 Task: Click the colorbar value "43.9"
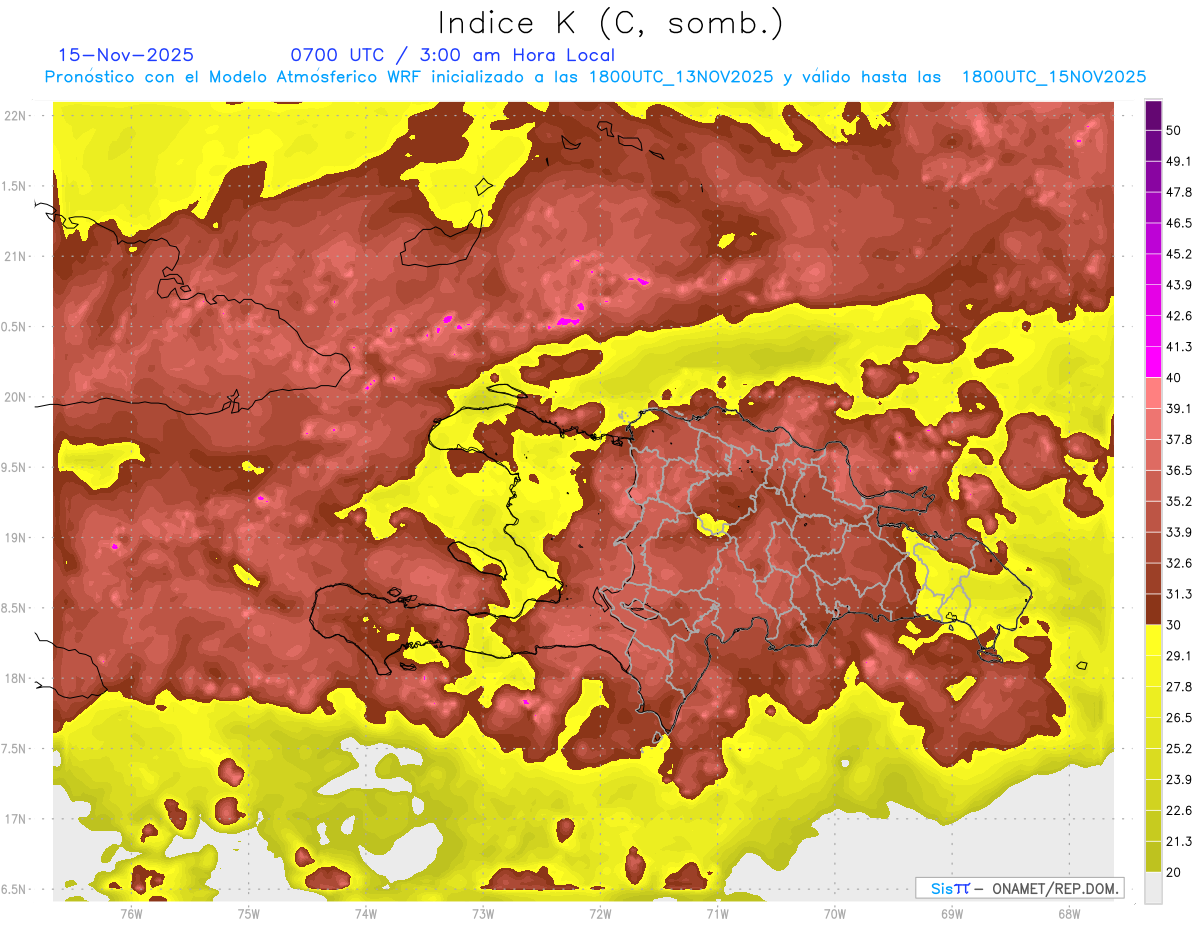[x=1179, y=285]
